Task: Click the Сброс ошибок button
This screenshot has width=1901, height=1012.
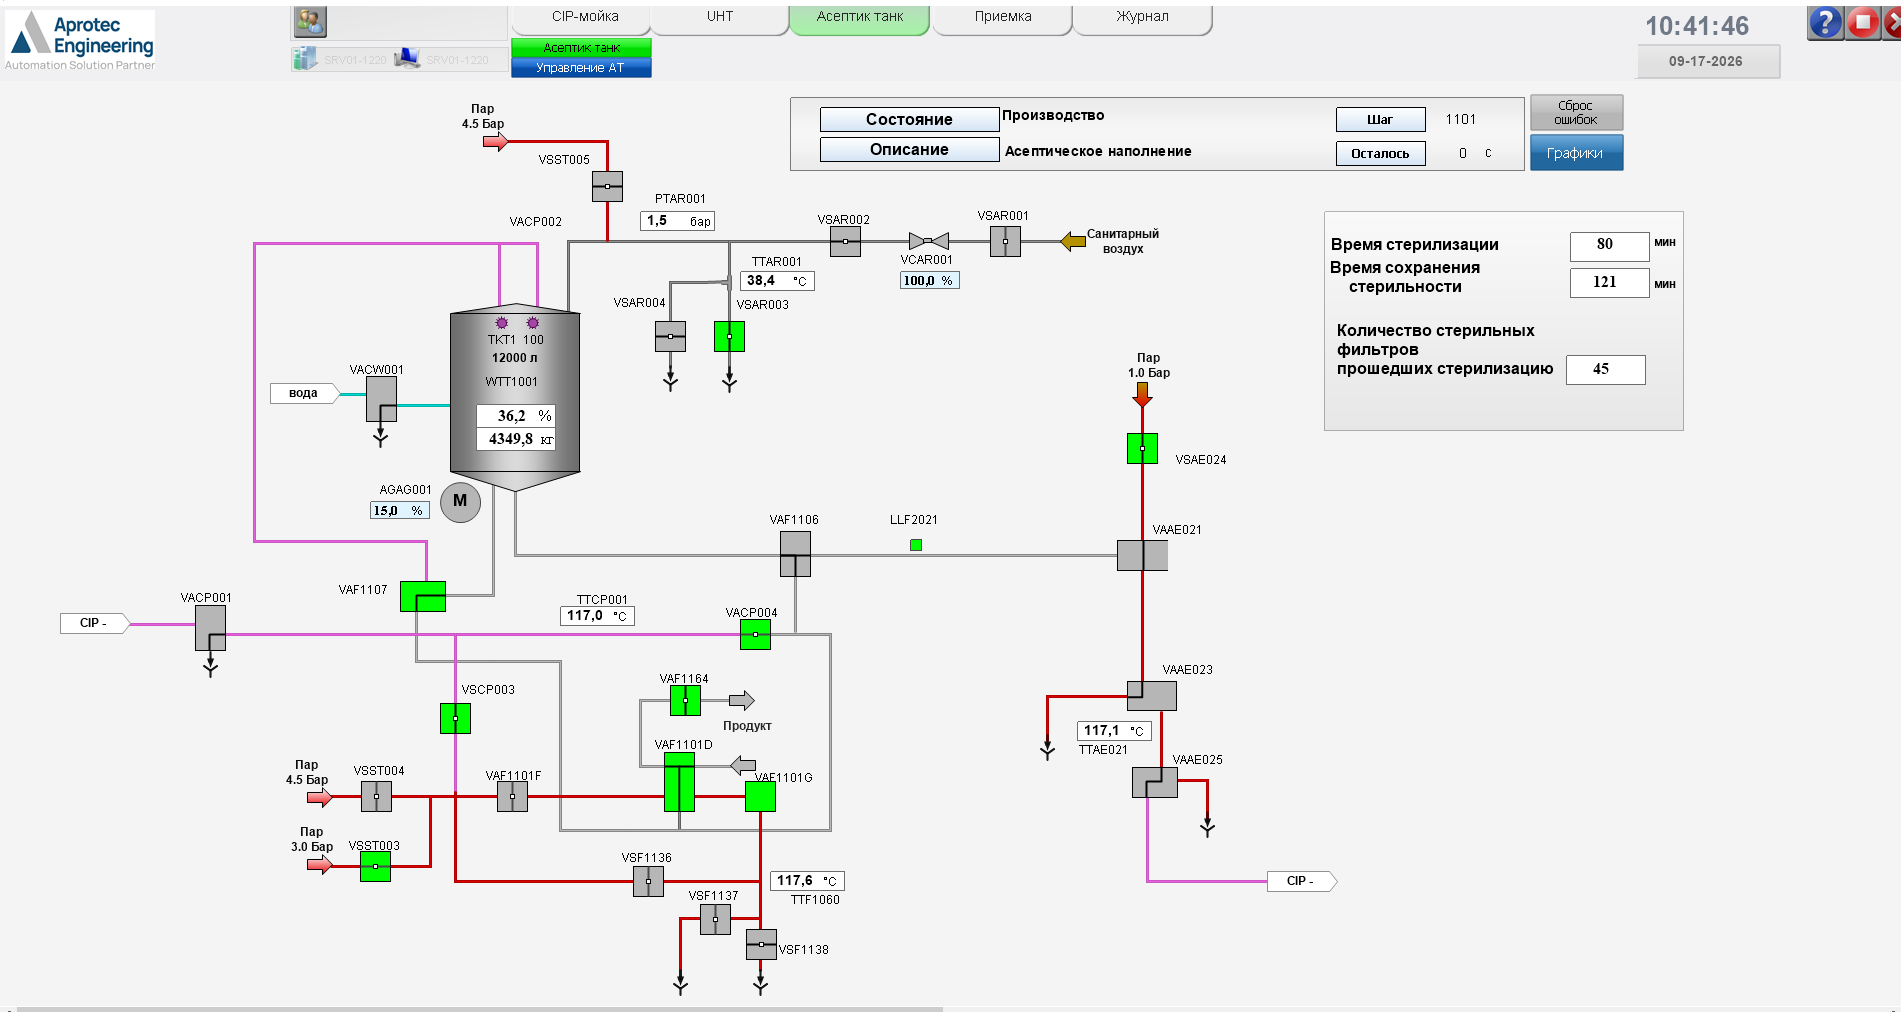Action: (1576, 112)
